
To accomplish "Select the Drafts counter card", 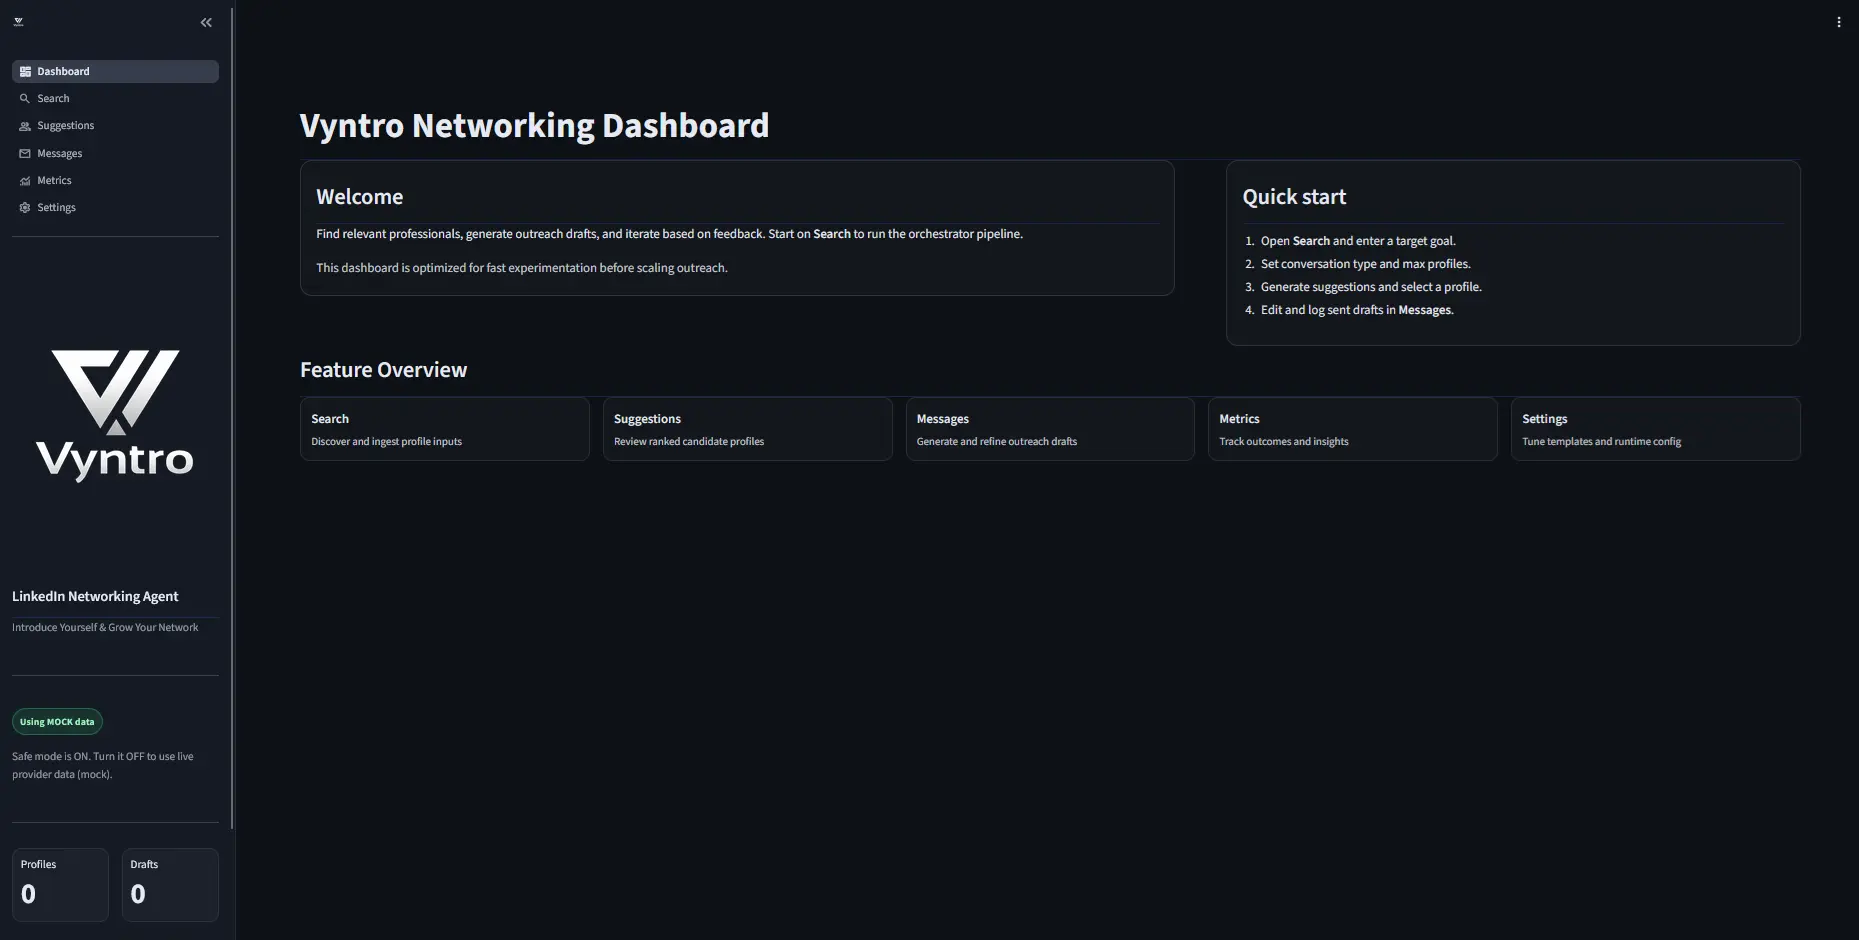I will pyautogui.click(x=170, y=884).
